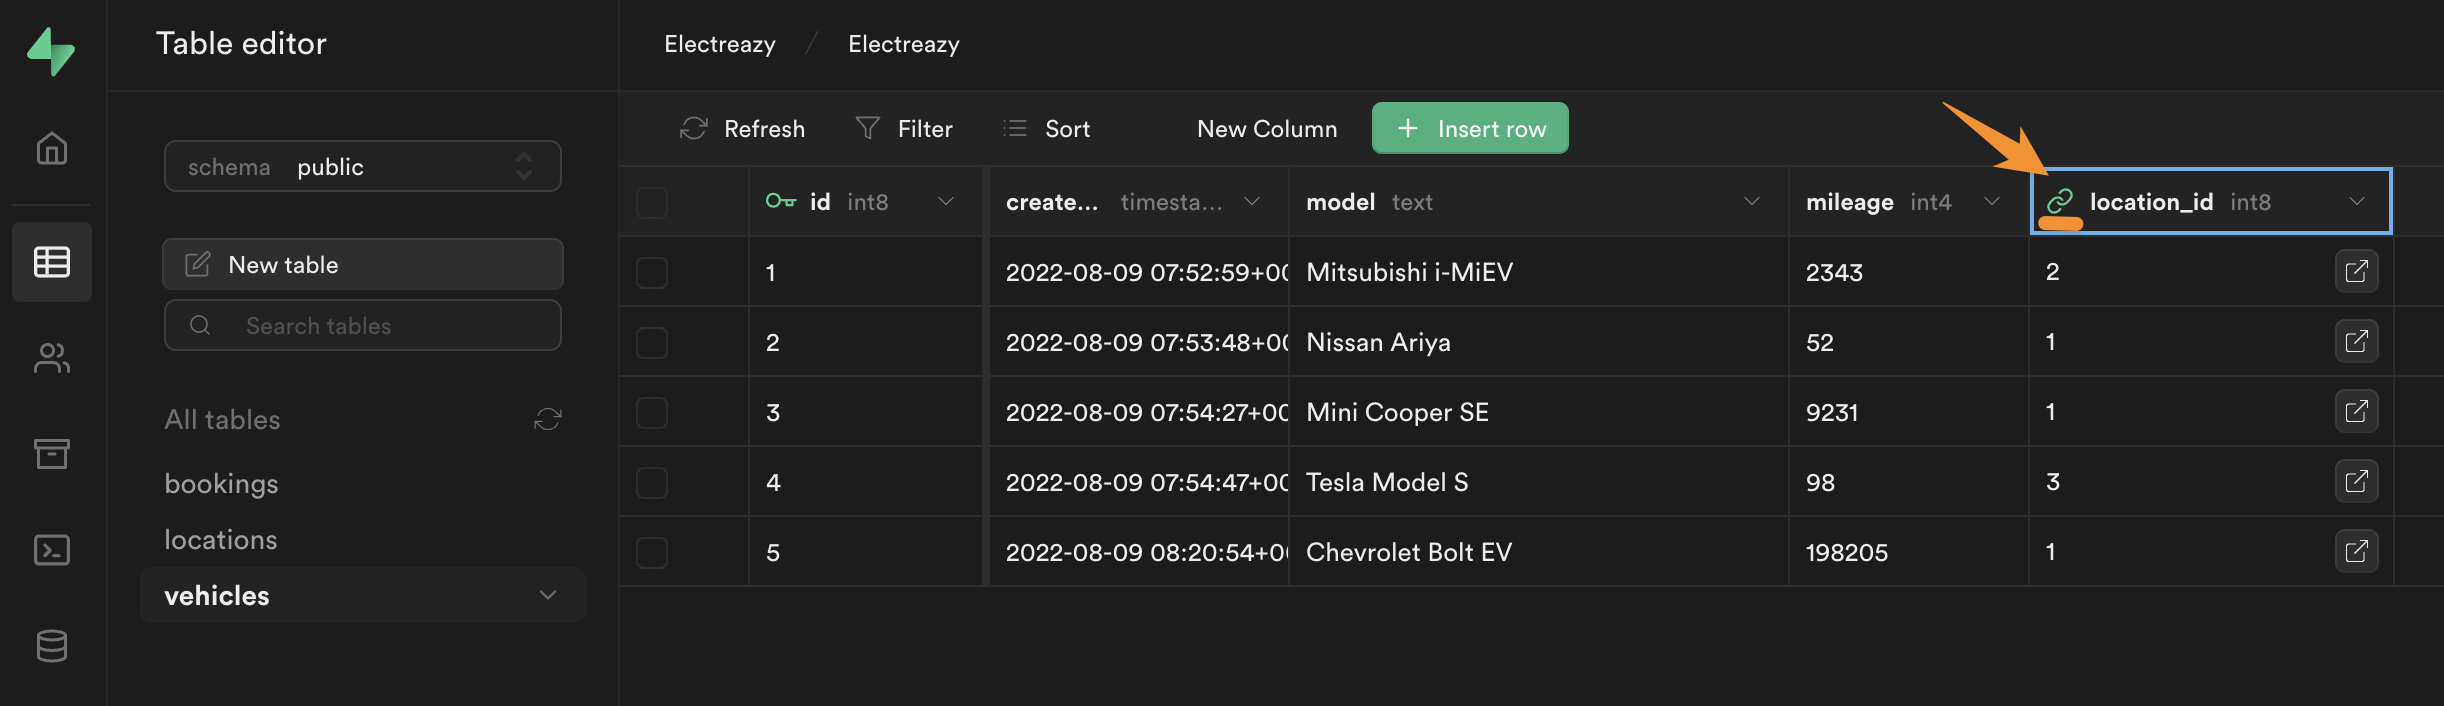Open Authentication users icon in the sidebar
Viewport: 2444px width, 706px height.
(52, 358)
